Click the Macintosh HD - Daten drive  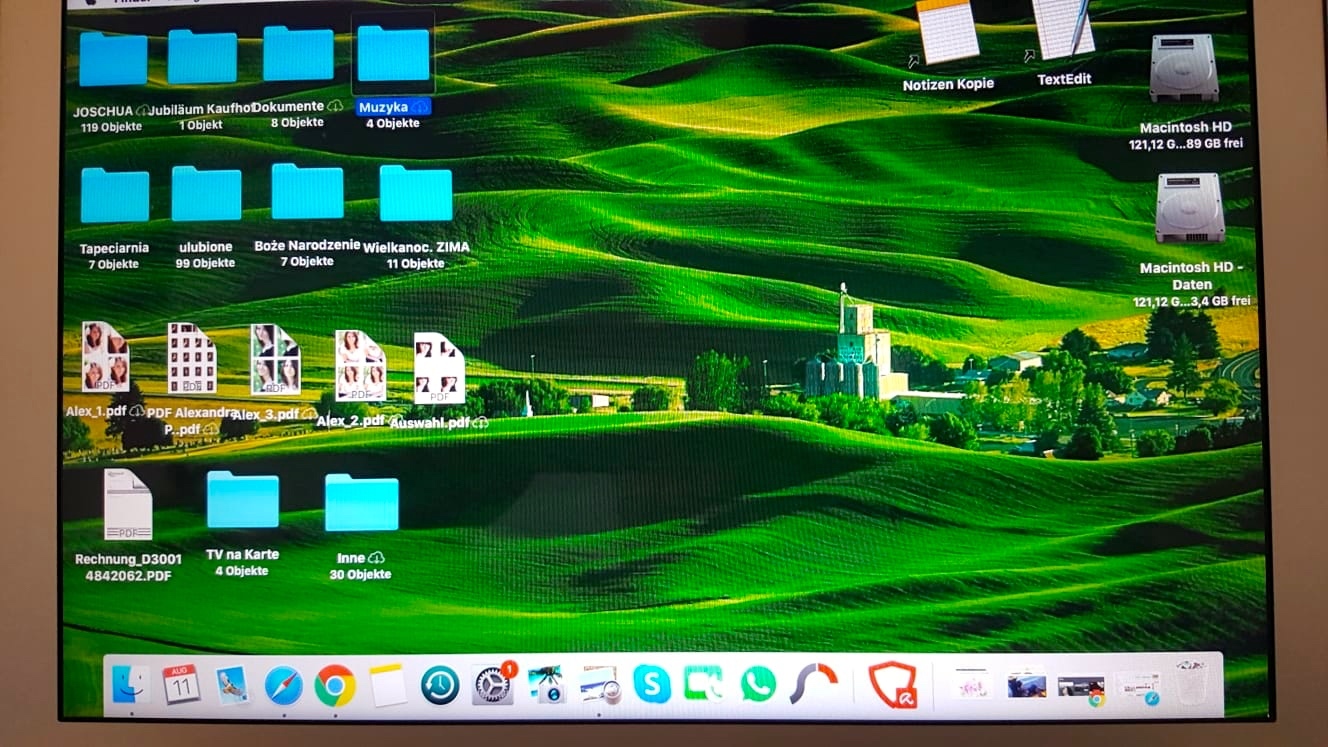(1189, 209)
